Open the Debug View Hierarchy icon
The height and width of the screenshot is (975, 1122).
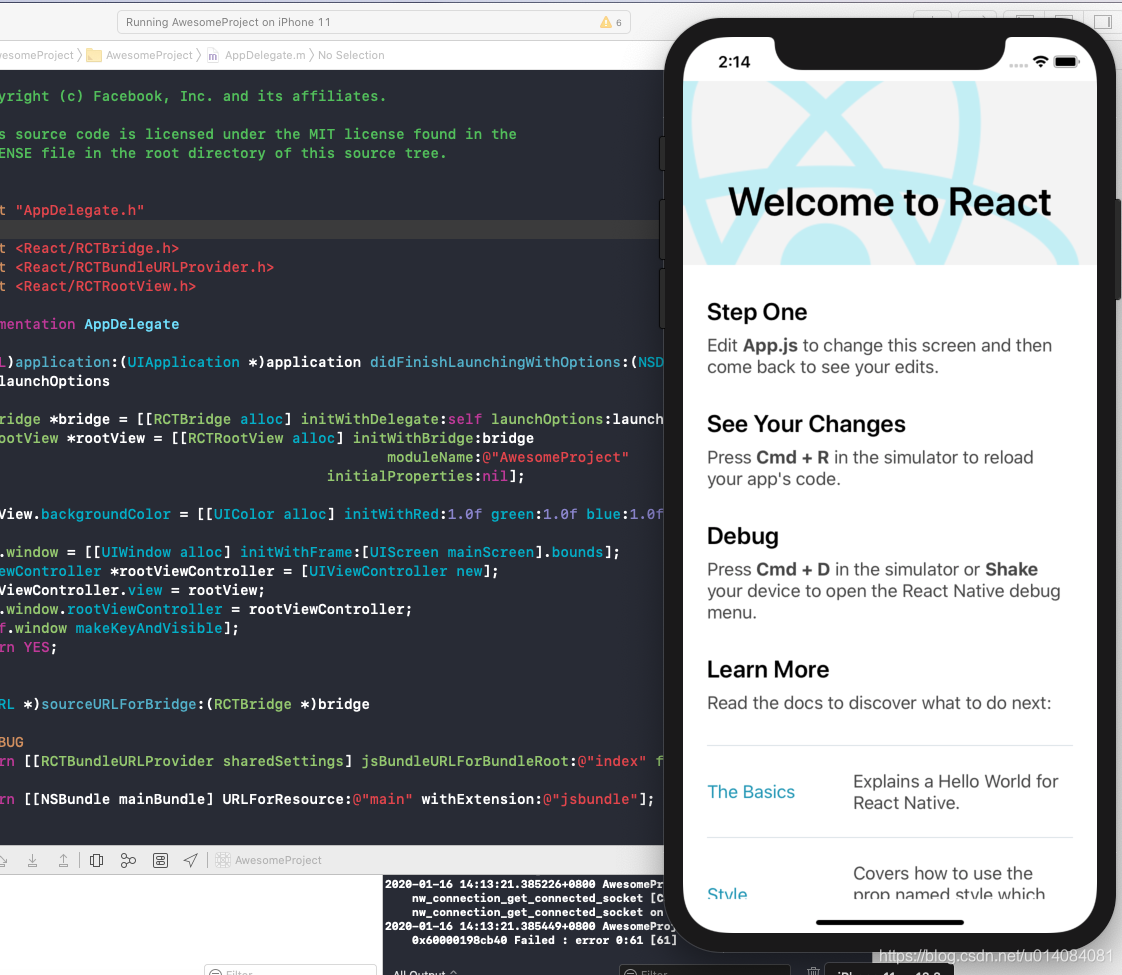97,860
